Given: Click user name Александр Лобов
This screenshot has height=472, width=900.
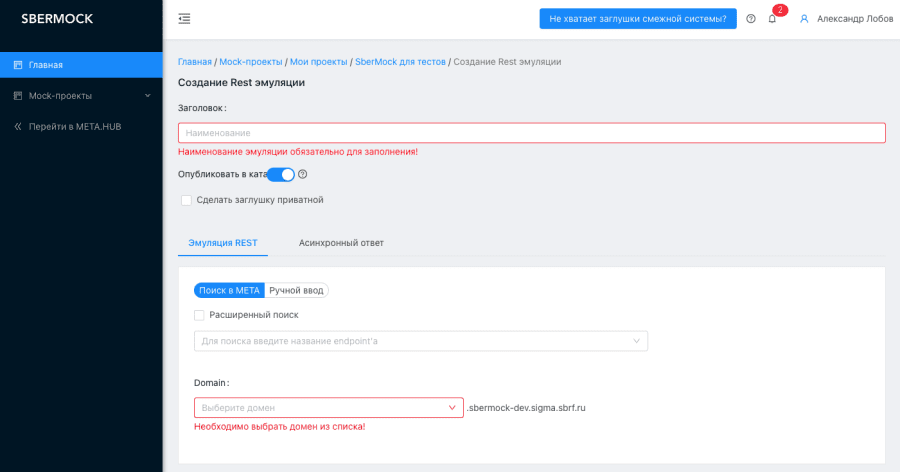Looking at the screenshot, I should (x=855, y=19).
